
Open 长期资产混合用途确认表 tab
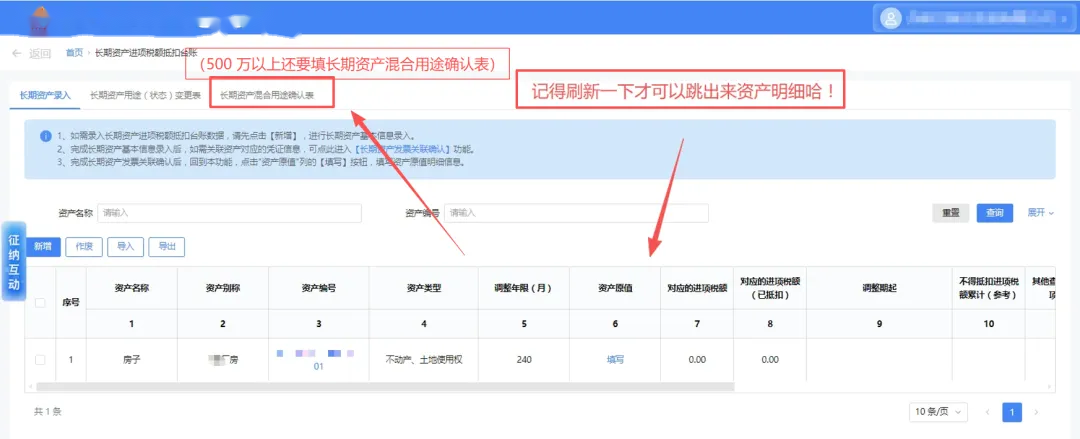[267, 95]
